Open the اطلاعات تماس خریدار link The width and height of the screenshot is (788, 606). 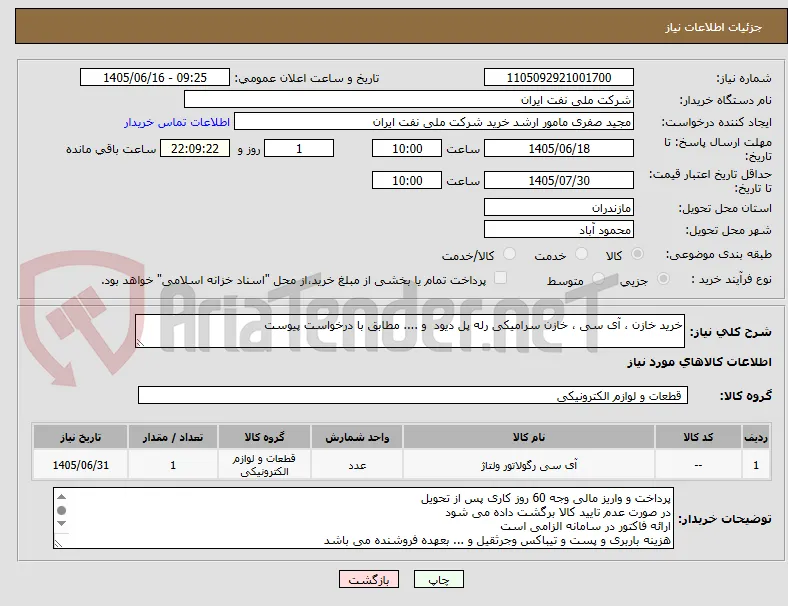(x=177, y=122)
